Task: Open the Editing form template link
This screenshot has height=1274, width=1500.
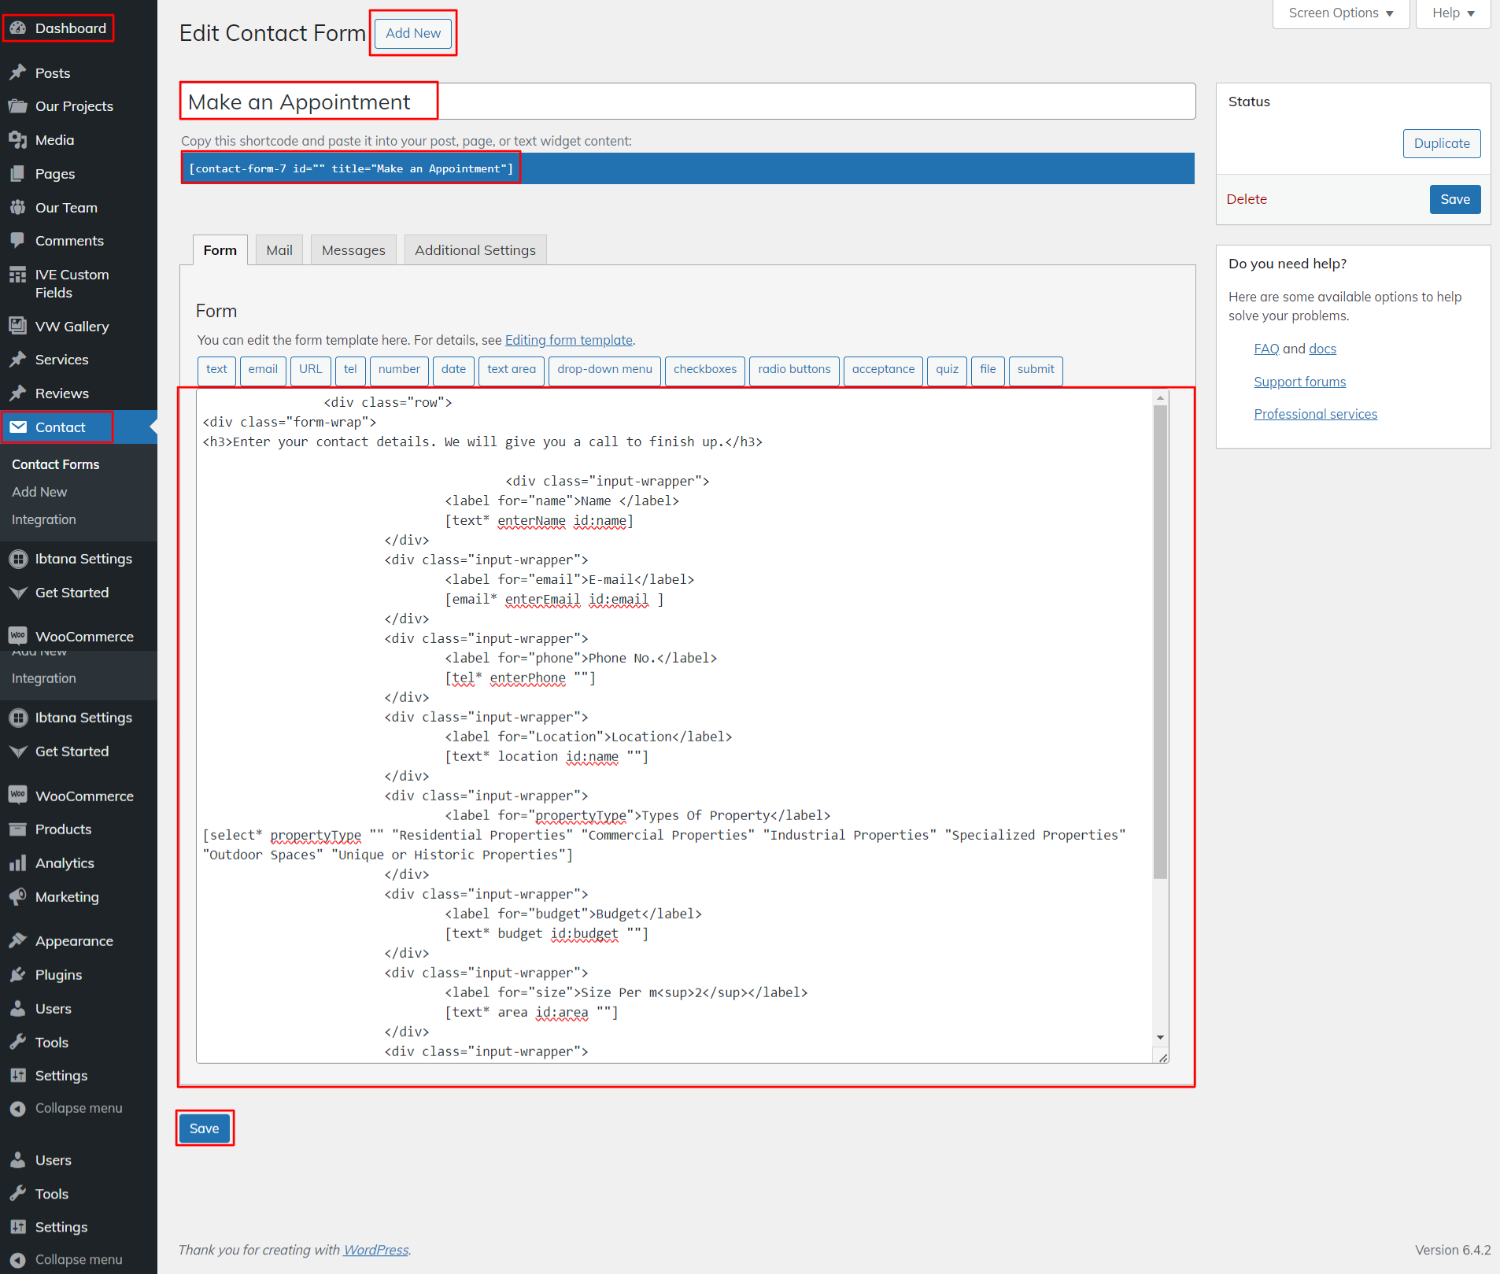Action: (x=568, y=340)
